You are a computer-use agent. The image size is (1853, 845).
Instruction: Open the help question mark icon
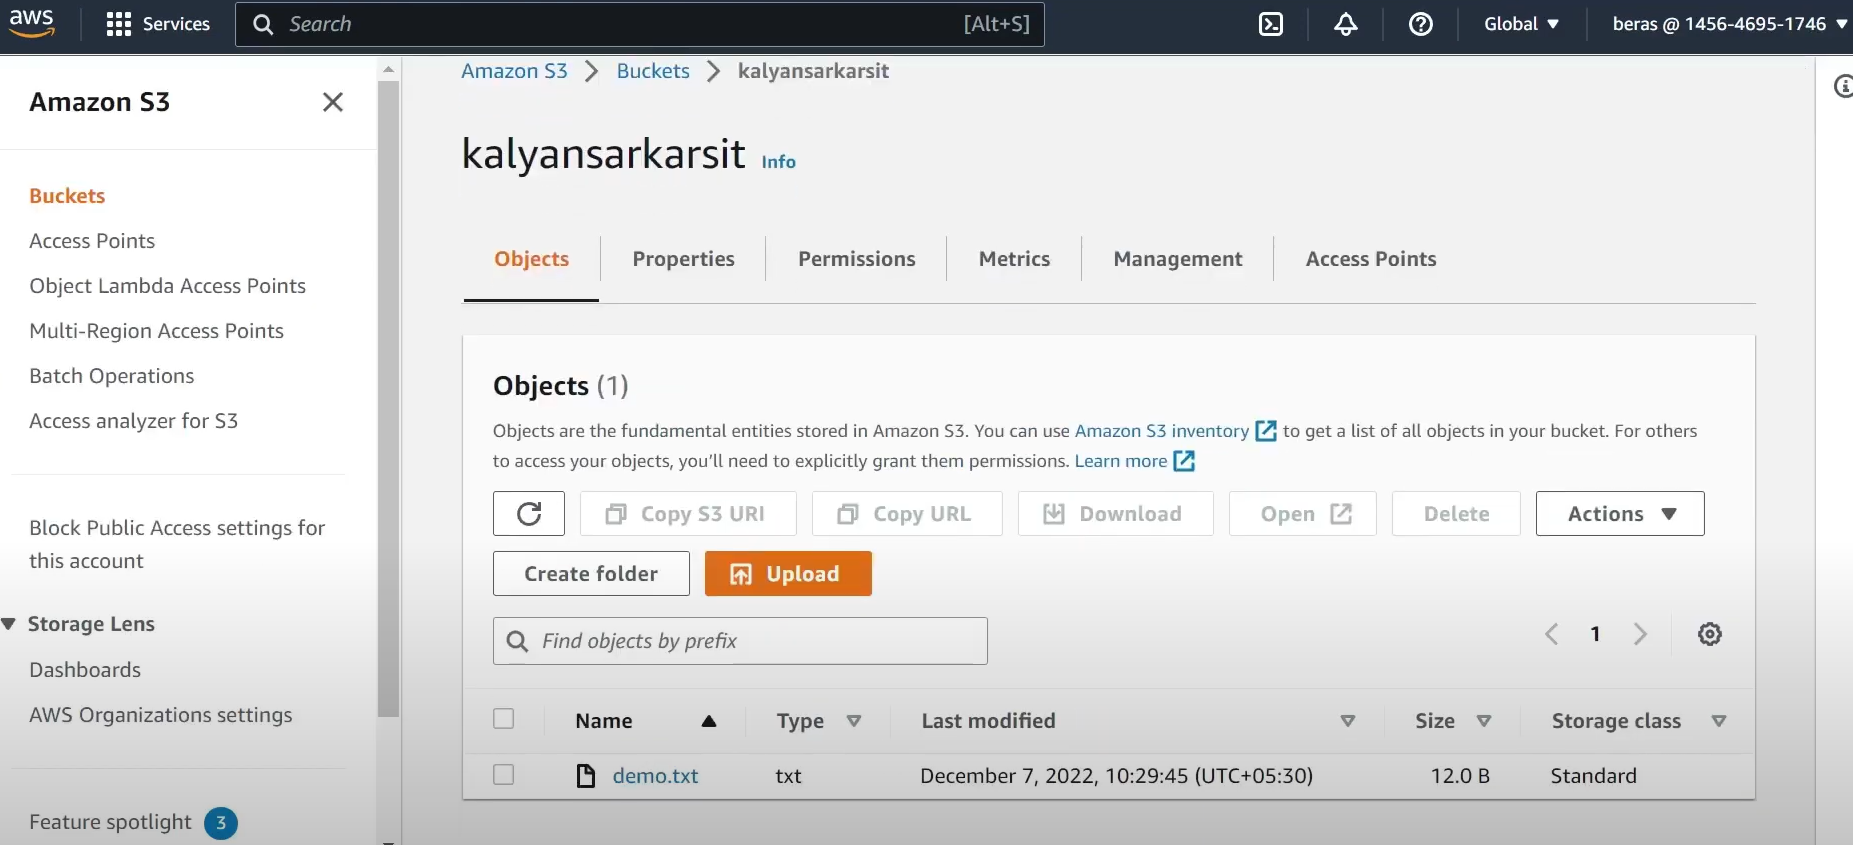click(1420, 24)
